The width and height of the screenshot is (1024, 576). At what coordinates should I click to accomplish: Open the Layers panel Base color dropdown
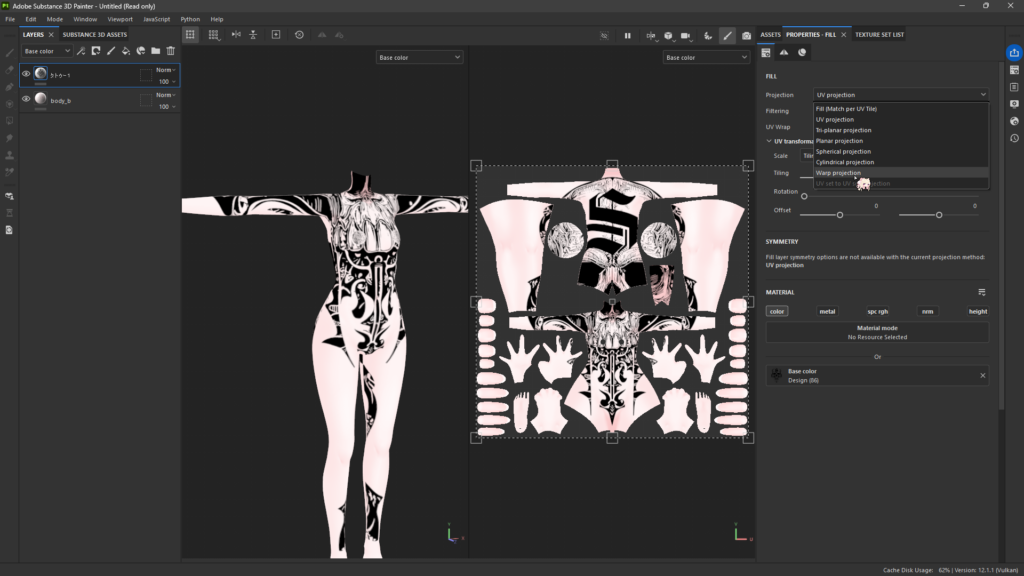[46, 51]
